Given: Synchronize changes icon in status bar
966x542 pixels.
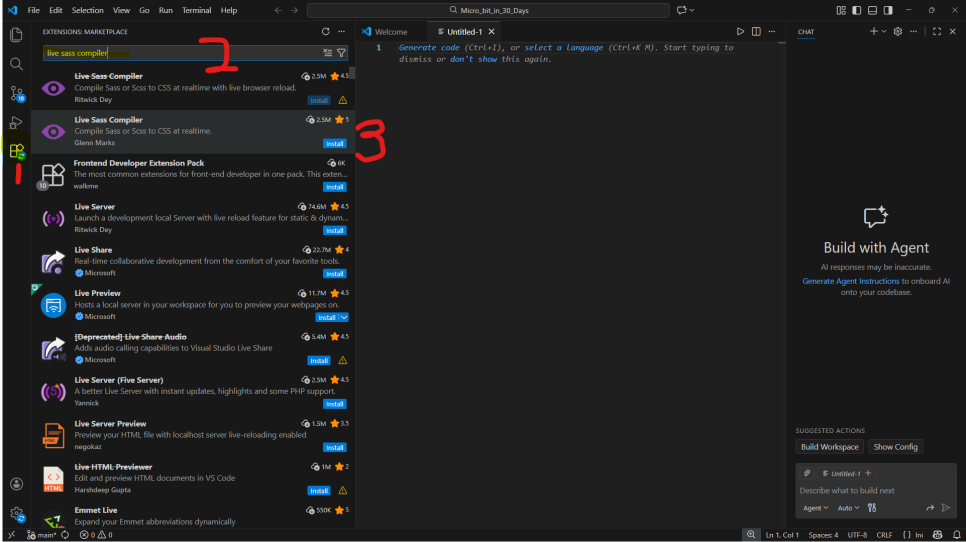Looking at the screenshot, I should click(x=65, y=535).
